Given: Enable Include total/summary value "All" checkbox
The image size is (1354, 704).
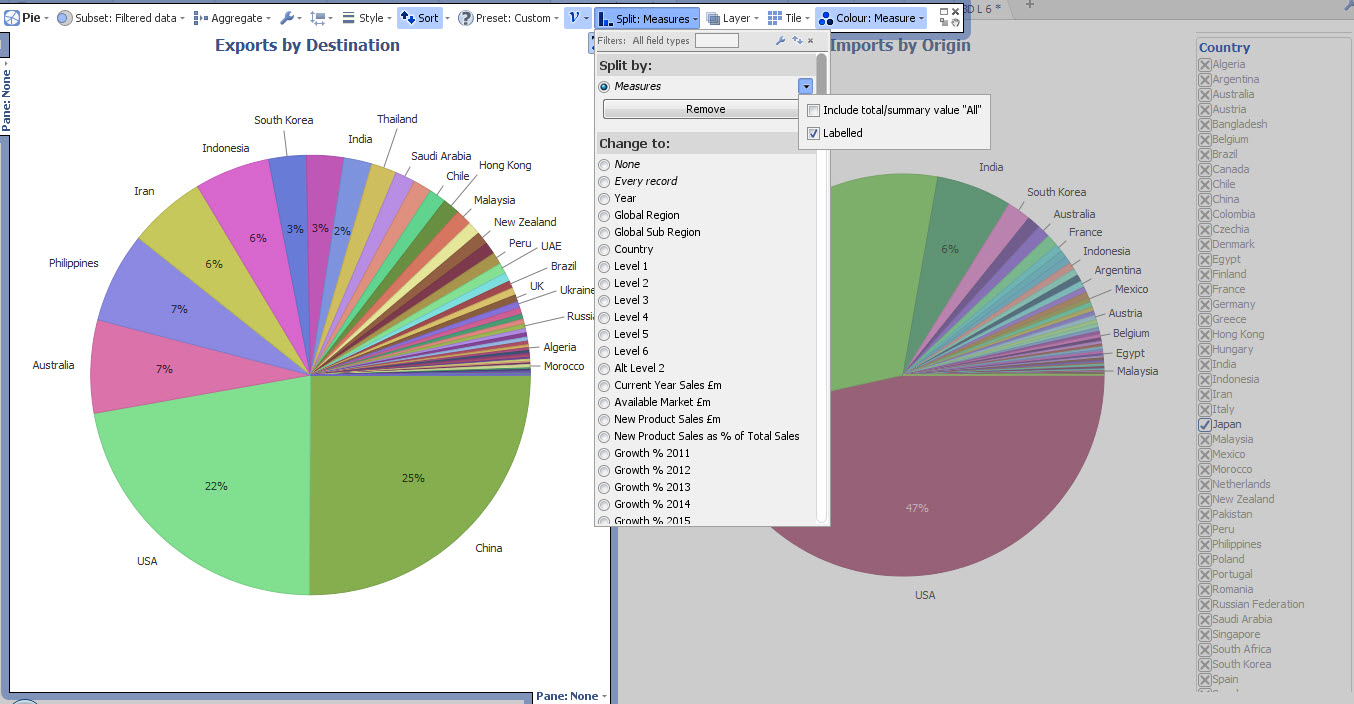Looking at the screenshot, I should 814,110.
